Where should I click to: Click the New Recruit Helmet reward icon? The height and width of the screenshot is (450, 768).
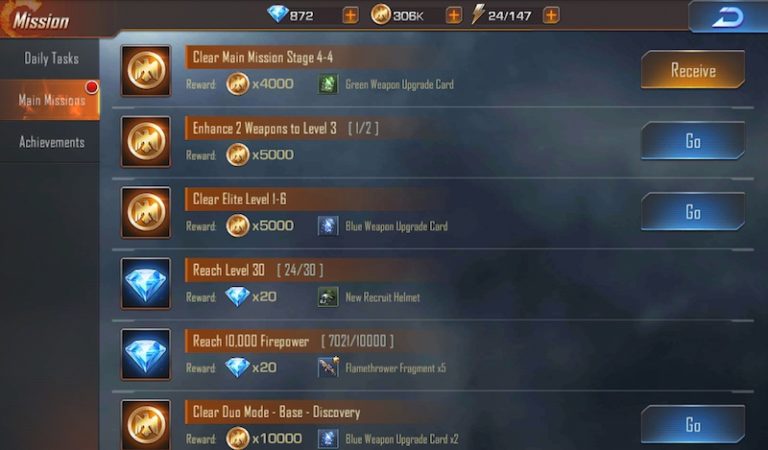pos(328,297)
